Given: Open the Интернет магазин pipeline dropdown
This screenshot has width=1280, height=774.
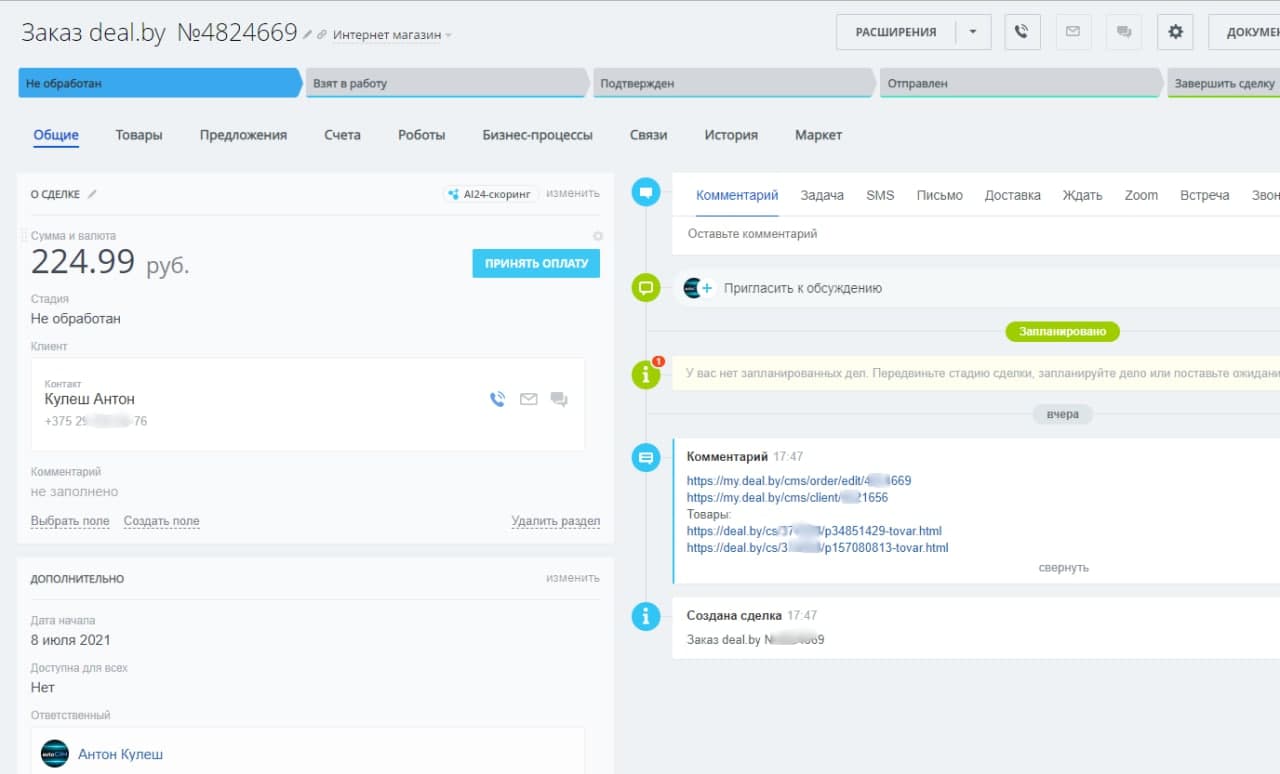Looking at the screenshot, I should click(392, 35).
